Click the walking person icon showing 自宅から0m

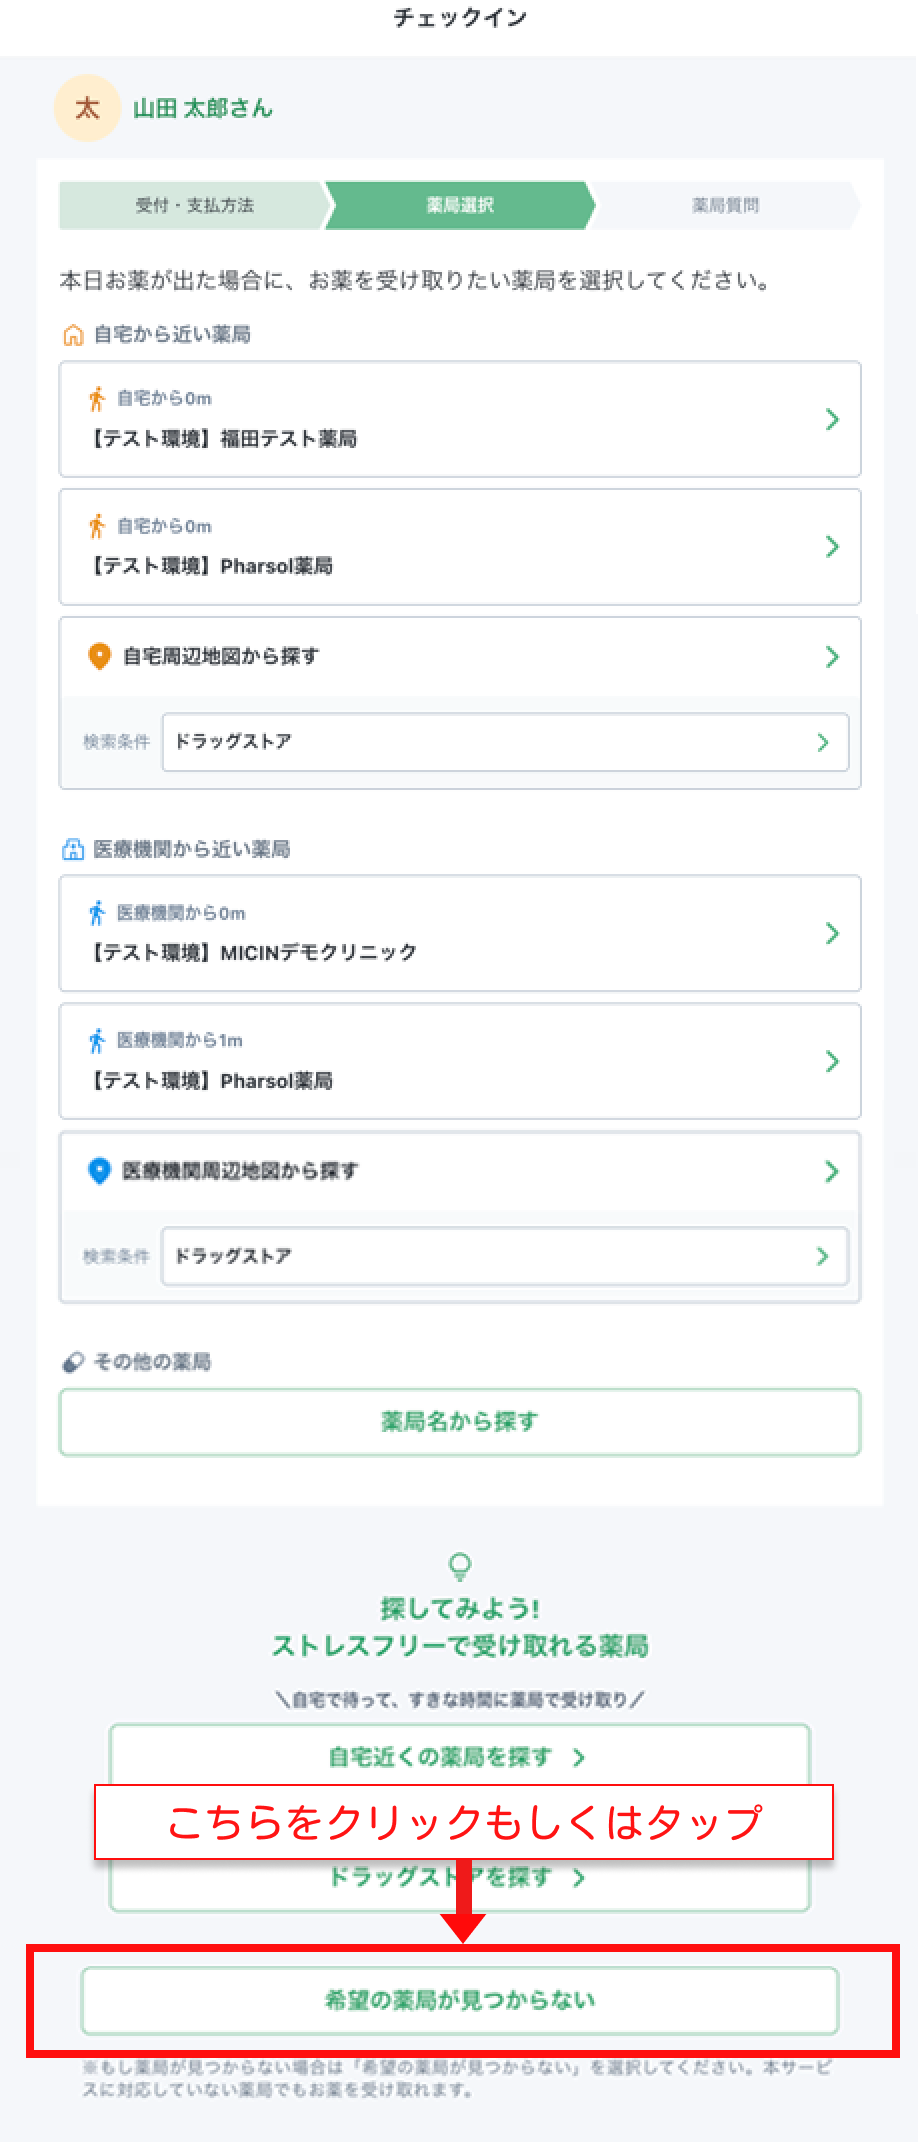click(x=96, y=398)
